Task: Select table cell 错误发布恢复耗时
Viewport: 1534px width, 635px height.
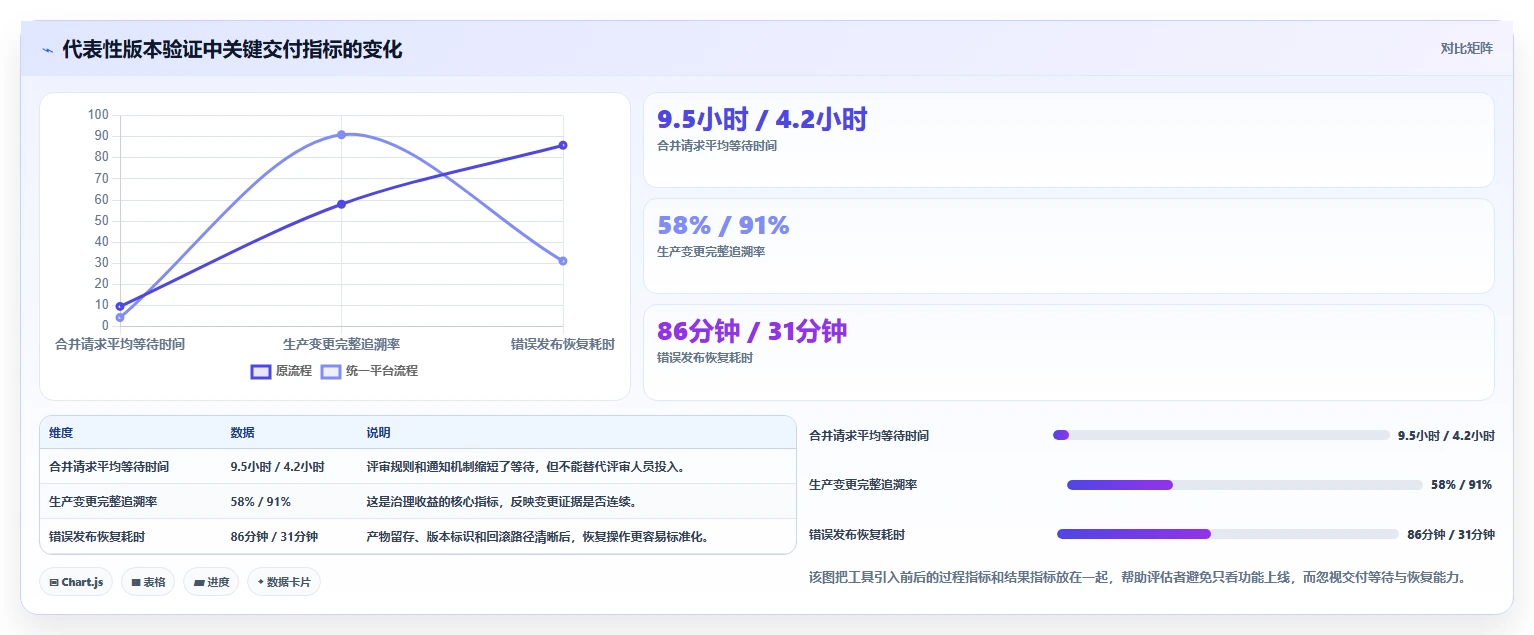Action: (97, 537)
